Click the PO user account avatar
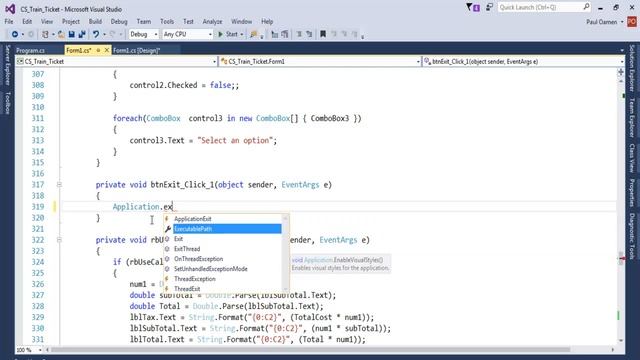This screenshot has height=360, width=640. click(632, 22)
